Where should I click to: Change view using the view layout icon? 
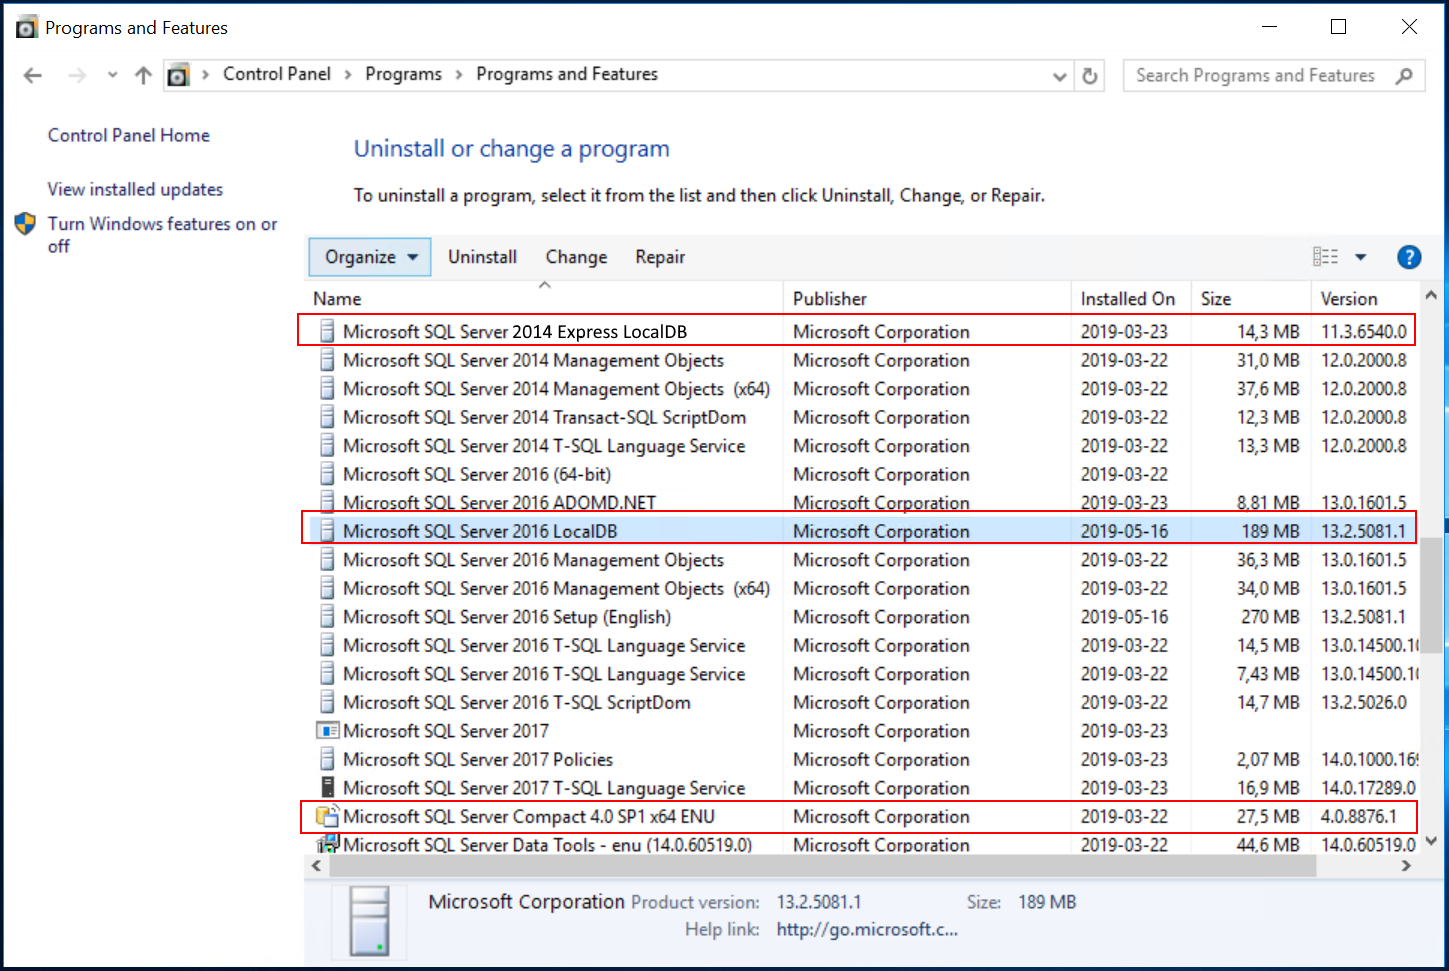1325,257
